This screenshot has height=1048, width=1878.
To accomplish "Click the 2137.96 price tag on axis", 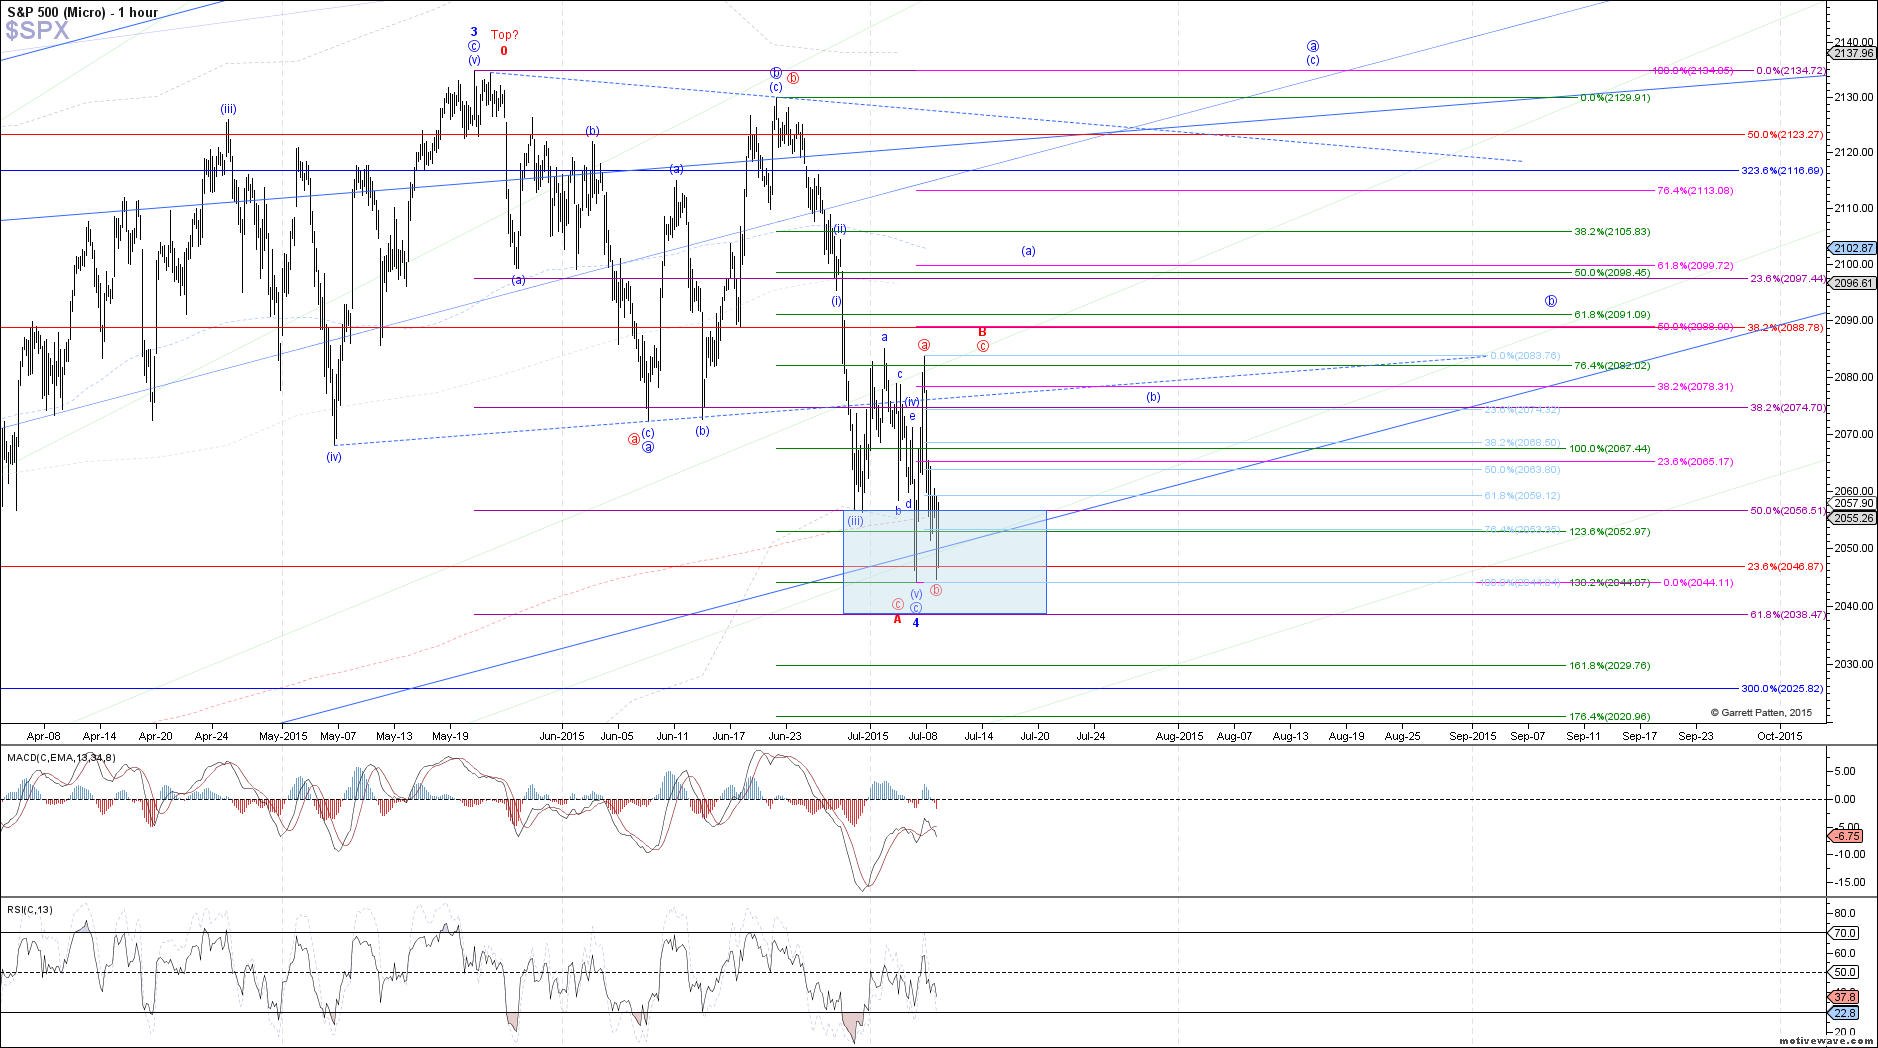I will pos(1853,53).
